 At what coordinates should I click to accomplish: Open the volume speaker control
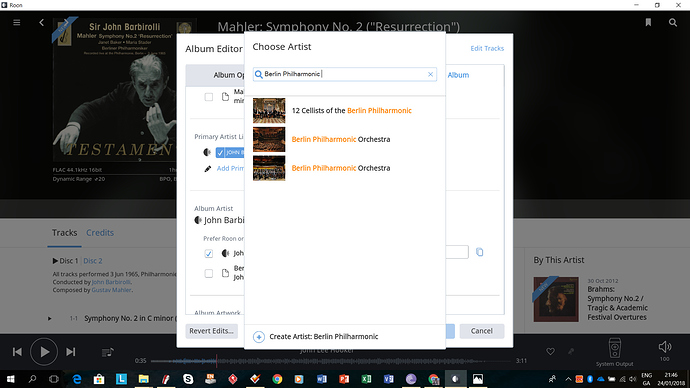[x=664, y=347]
